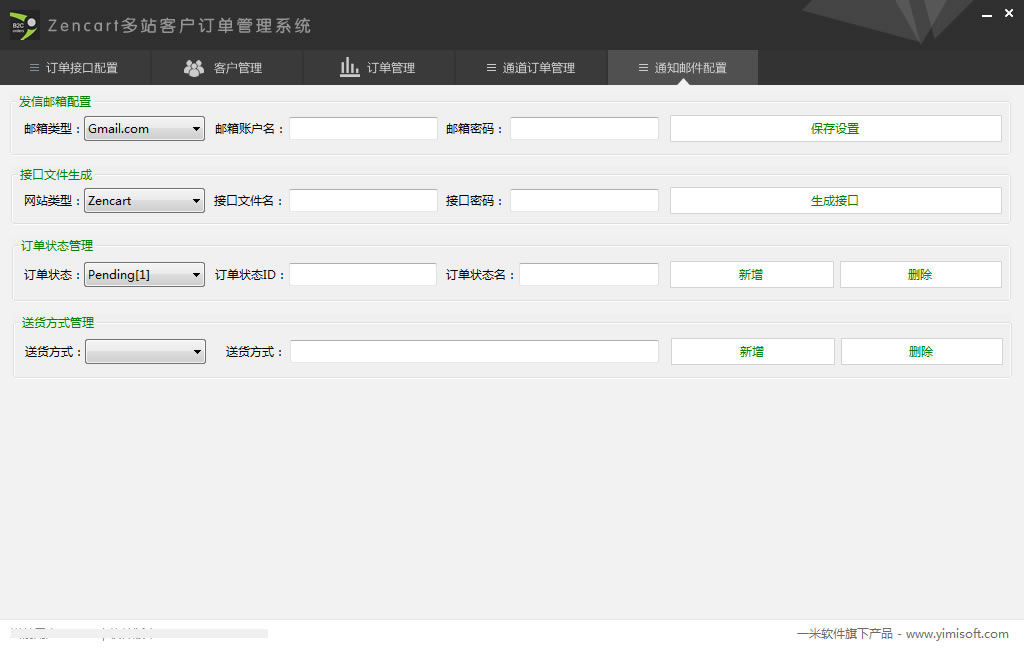
Task: Click 新增 in 订单状态管理 section
Action: tap(751, 274)
